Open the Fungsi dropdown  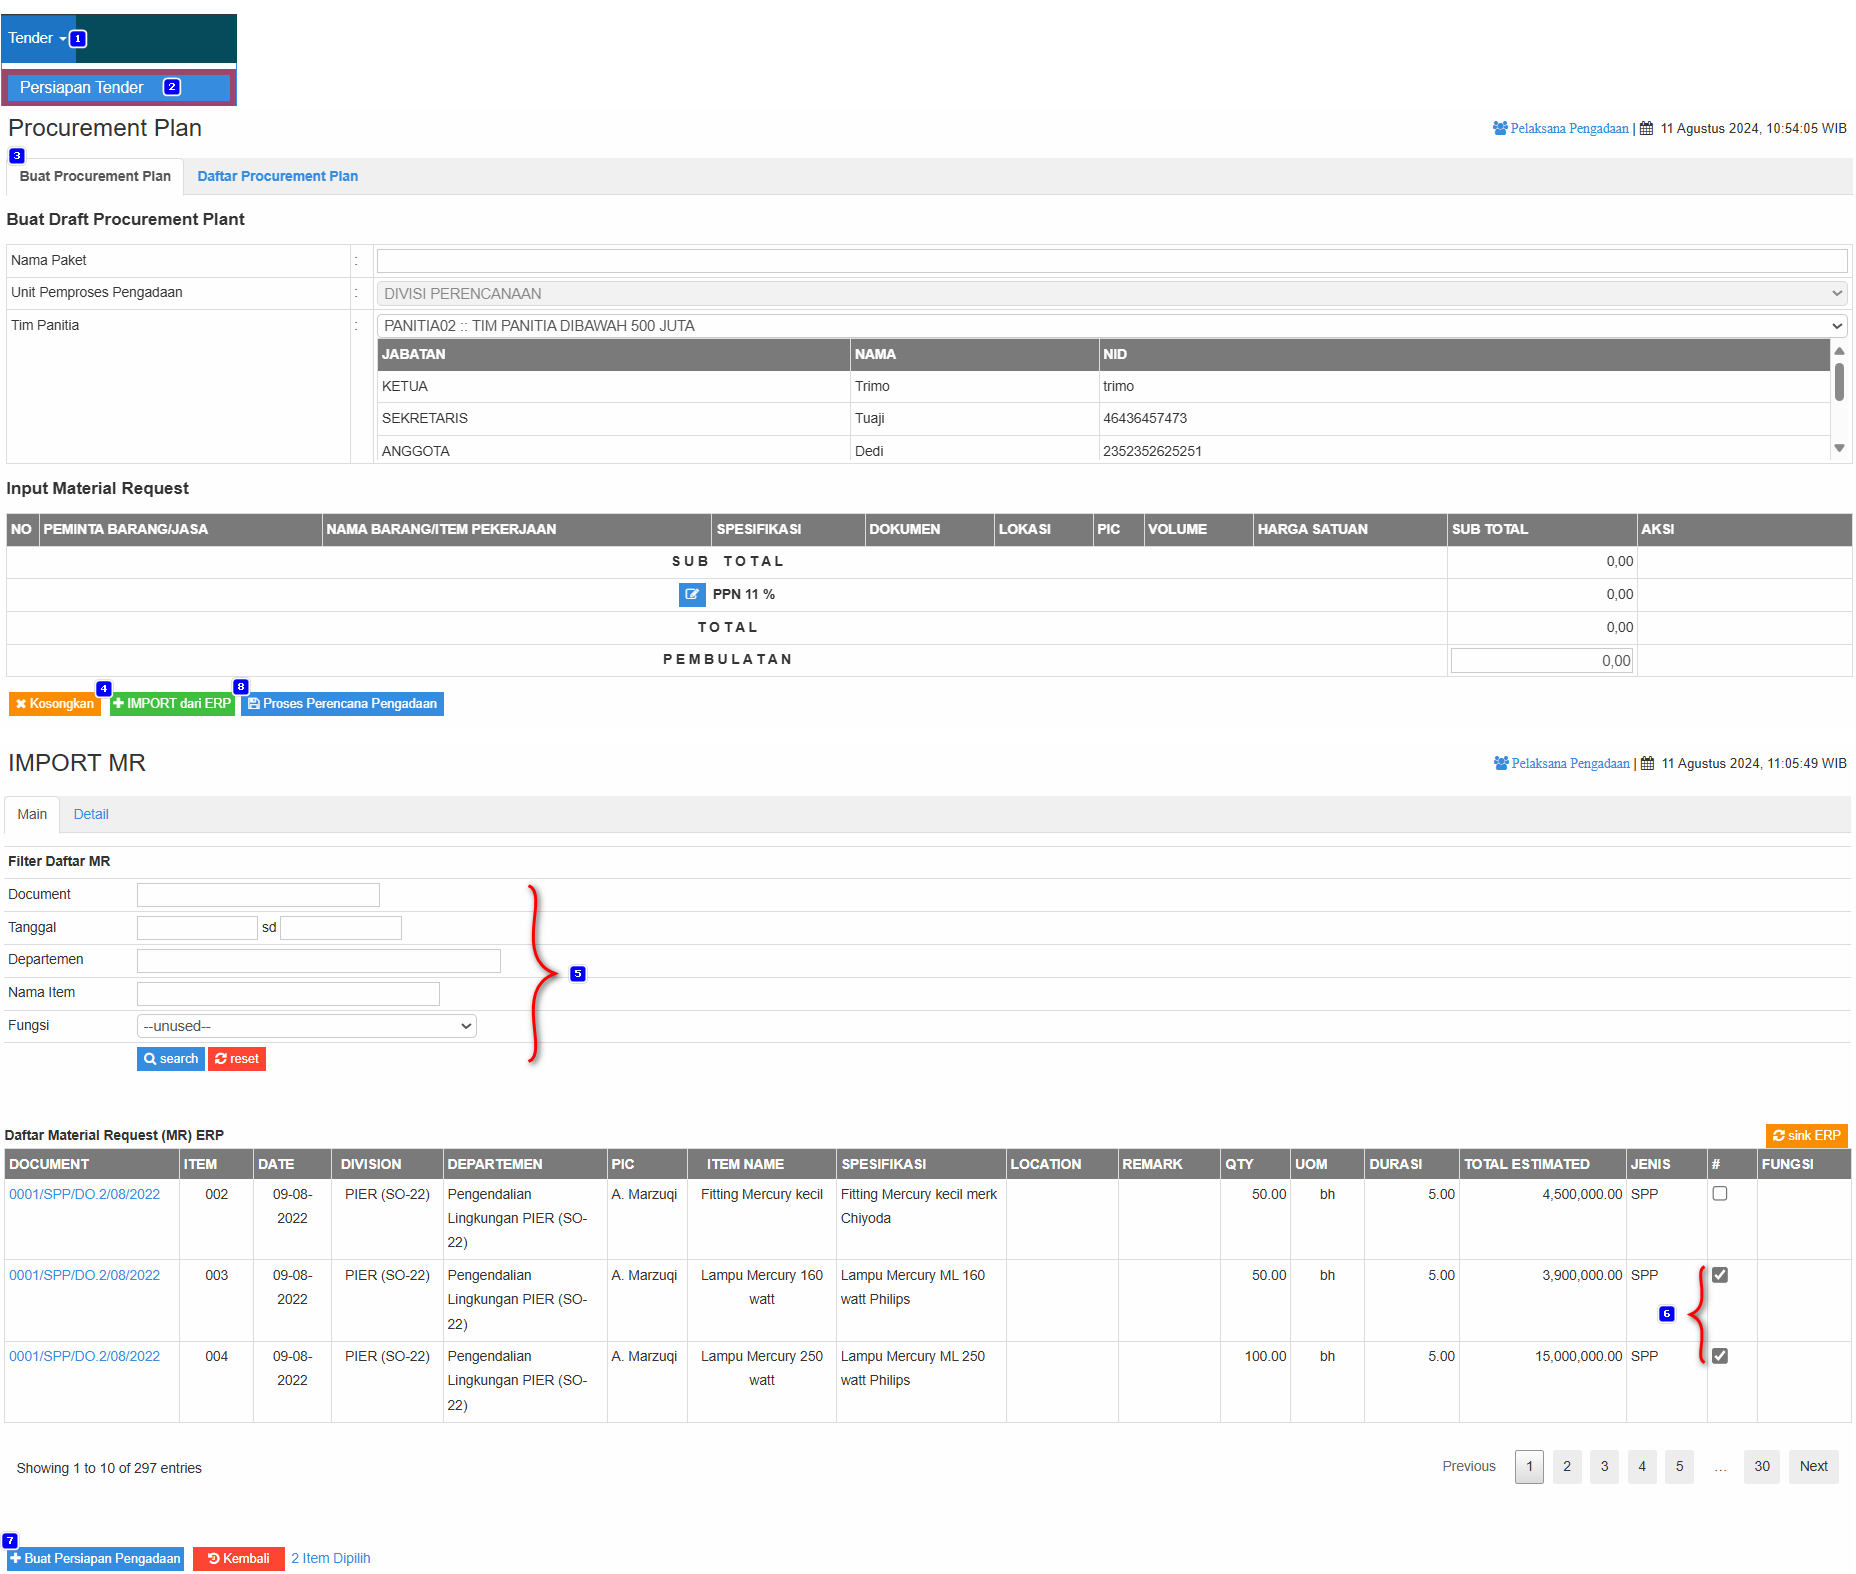point(306,1026)
